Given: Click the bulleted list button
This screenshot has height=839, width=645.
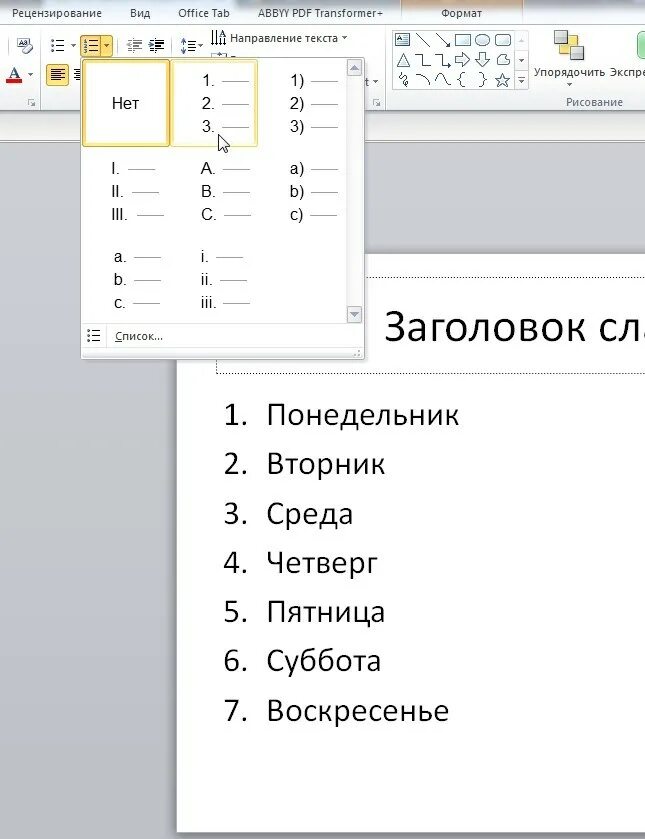Looking at the screenshot, I should tap(58, 45).
